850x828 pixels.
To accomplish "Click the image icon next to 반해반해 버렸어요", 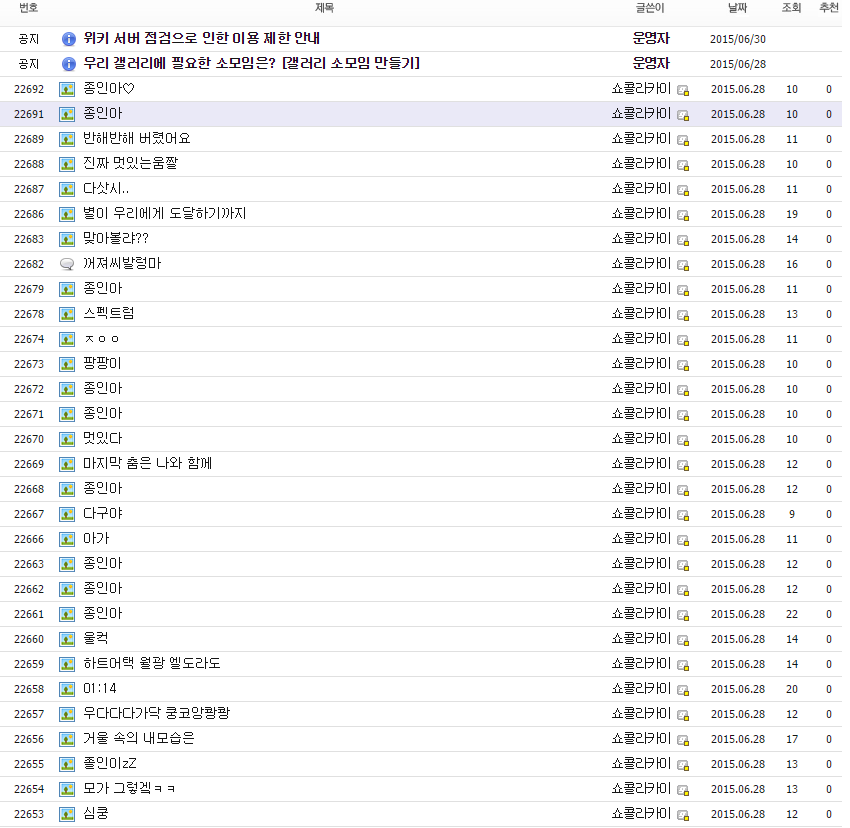I will point(67,139).
